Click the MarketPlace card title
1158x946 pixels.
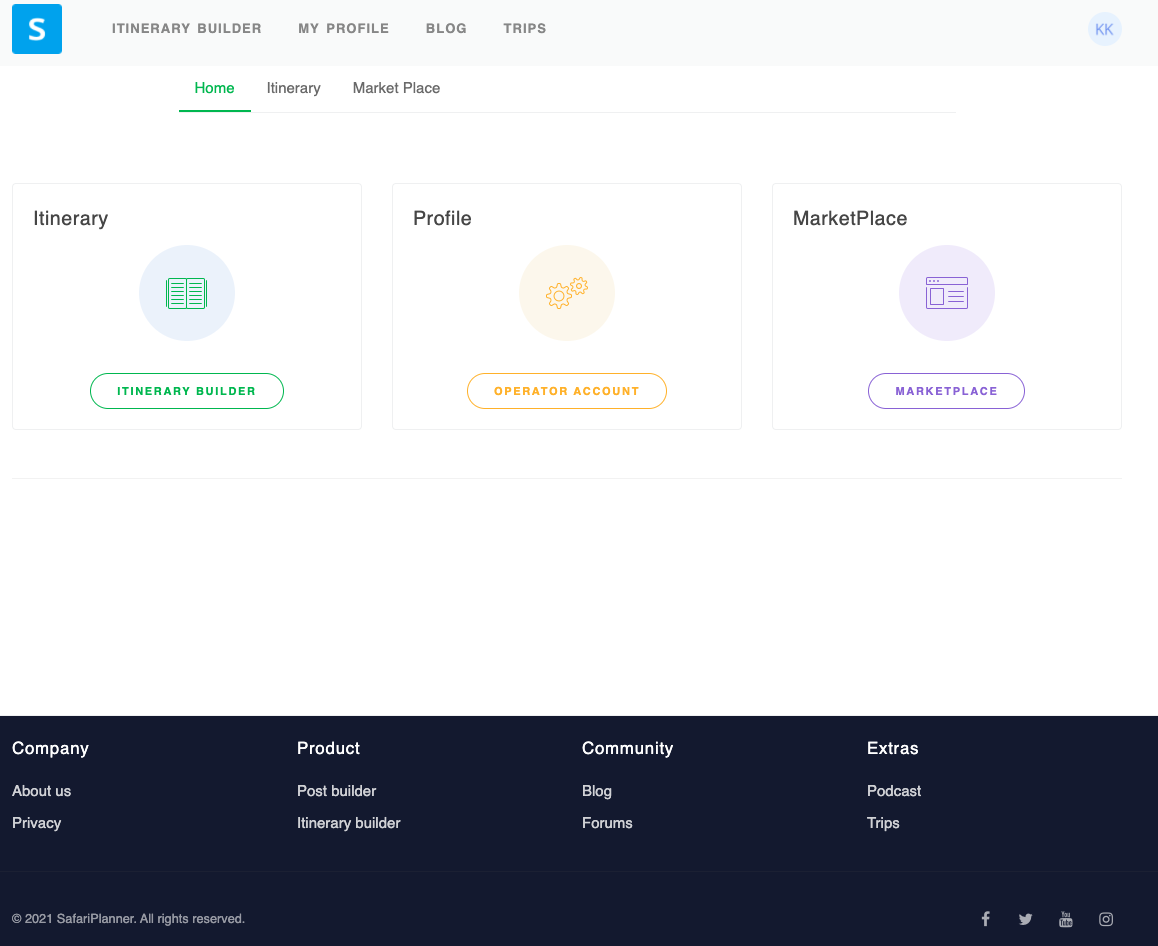click(x=850, y=219)
